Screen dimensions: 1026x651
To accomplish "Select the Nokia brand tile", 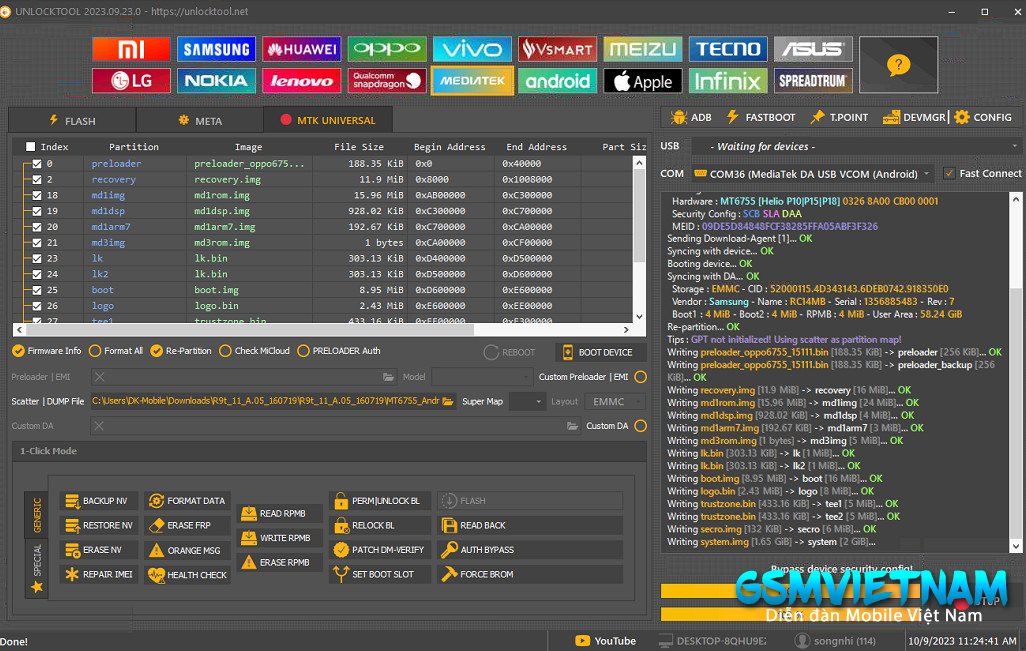I will pyautogui.click(x=216, y=81).
